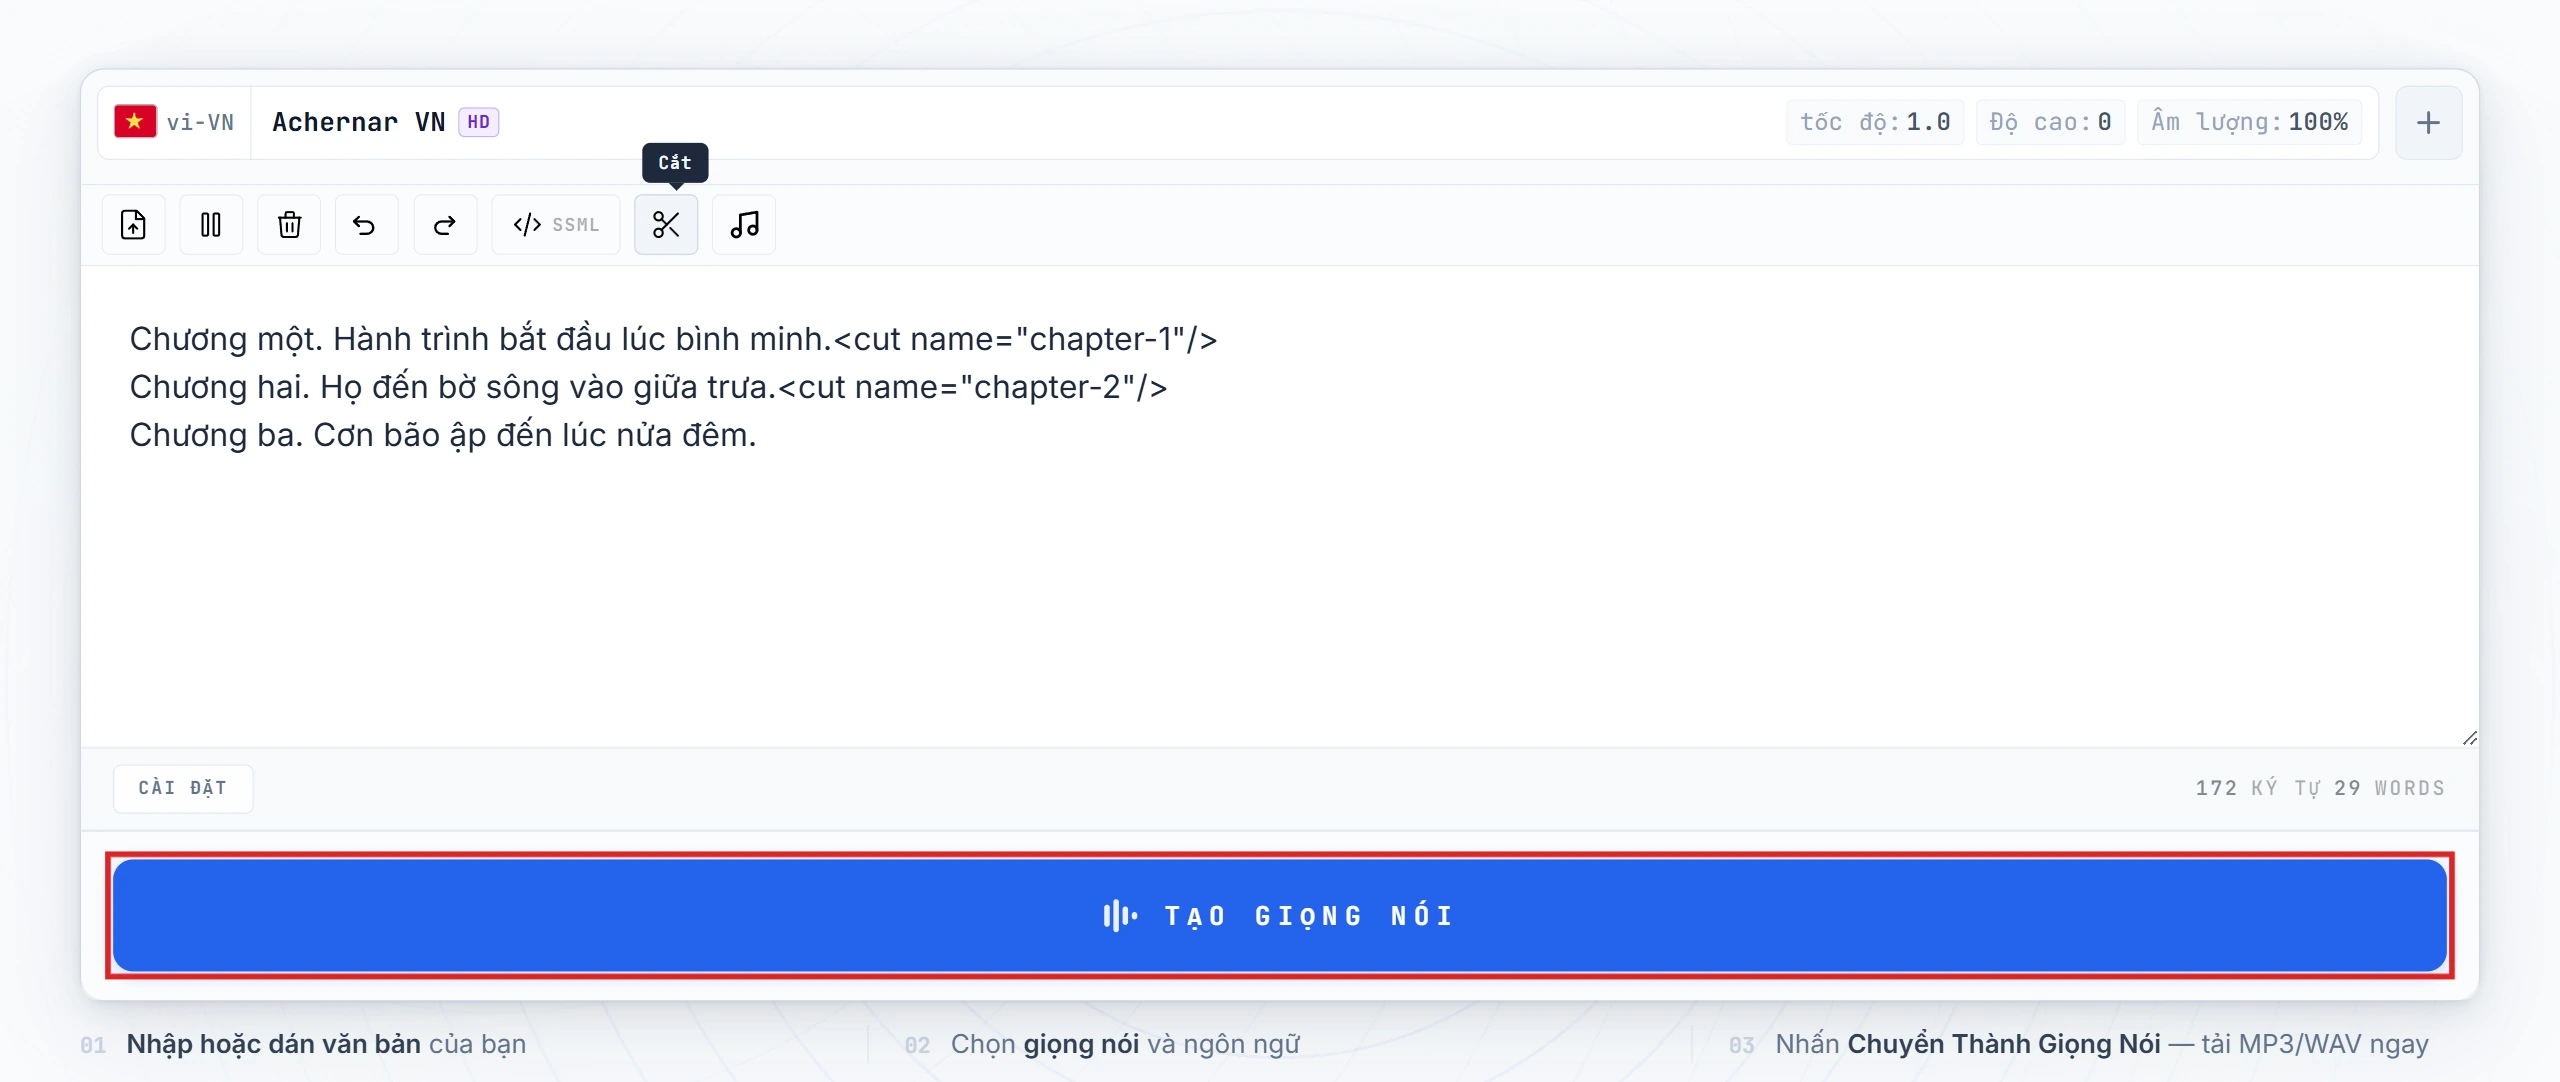Viewport: 2560px width, 1082px height.
Task: Open the CÀI ĐẶT settings
Action: coord(182,788)
